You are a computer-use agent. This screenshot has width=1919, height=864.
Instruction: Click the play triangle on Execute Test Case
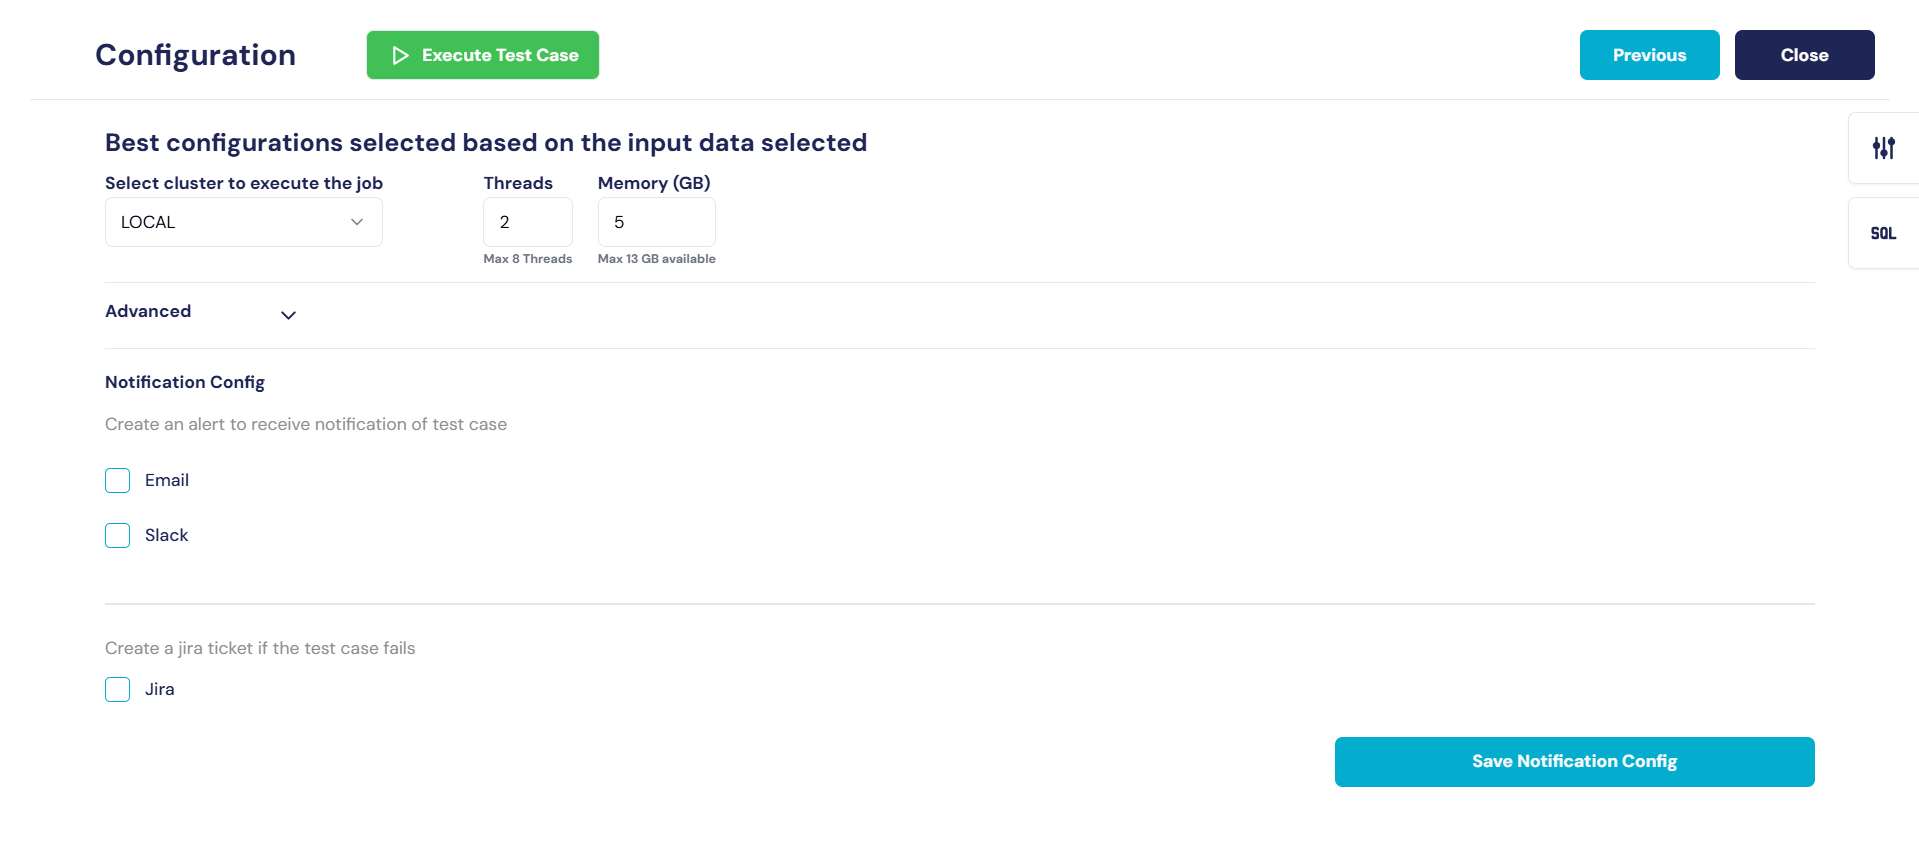coord(400,55)
